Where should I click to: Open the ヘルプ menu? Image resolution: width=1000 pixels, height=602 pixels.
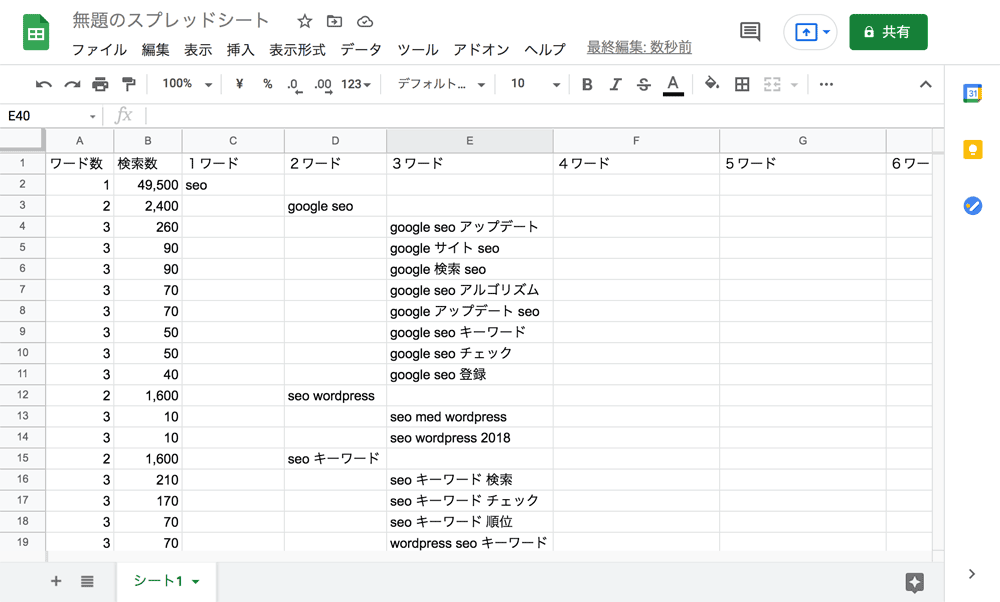click(x=545, y=49)
